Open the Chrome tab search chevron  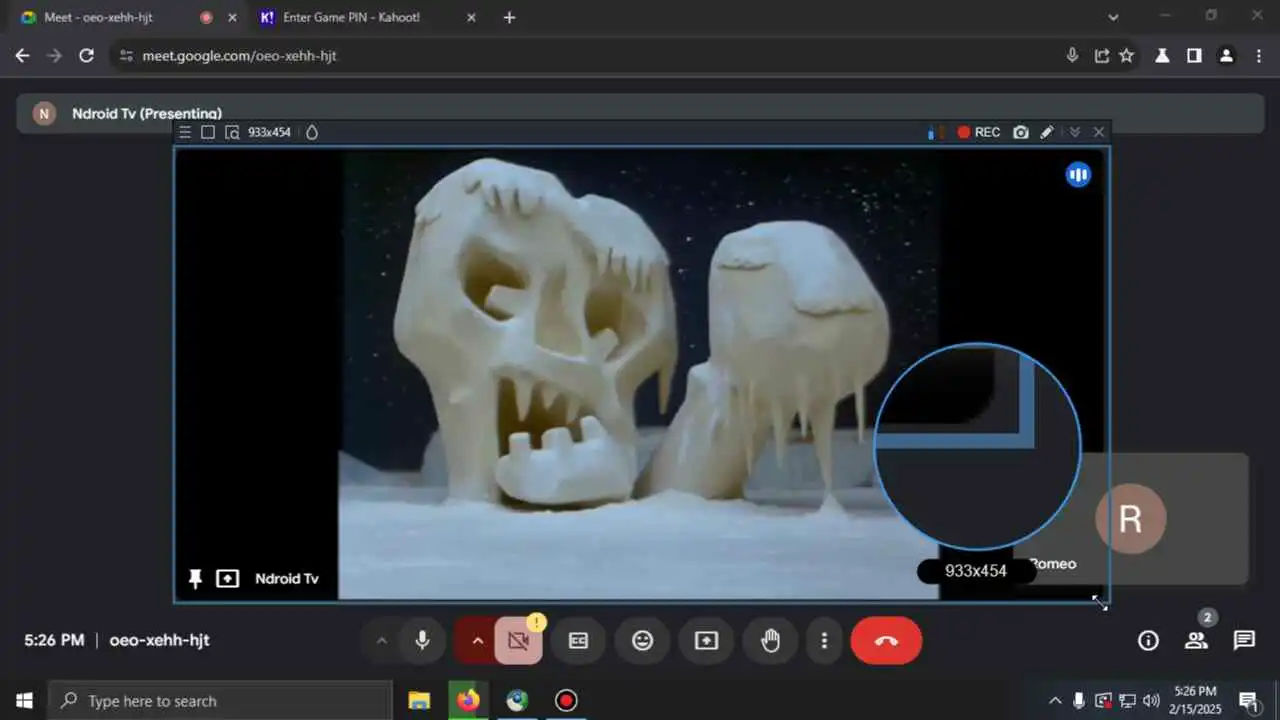point(1113,17)
